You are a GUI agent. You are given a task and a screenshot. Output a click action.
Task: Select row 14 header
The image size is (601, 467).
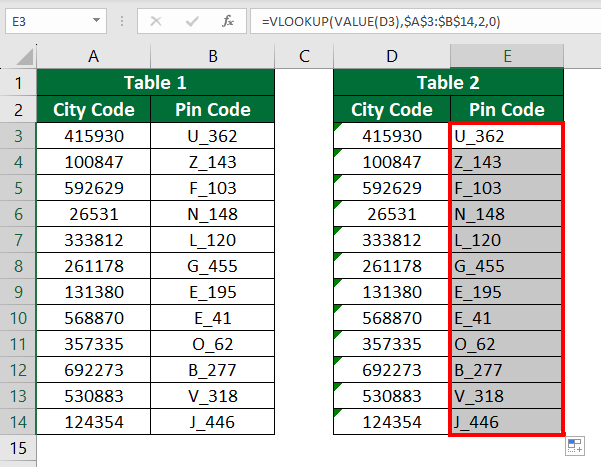(x=18, y=422)
